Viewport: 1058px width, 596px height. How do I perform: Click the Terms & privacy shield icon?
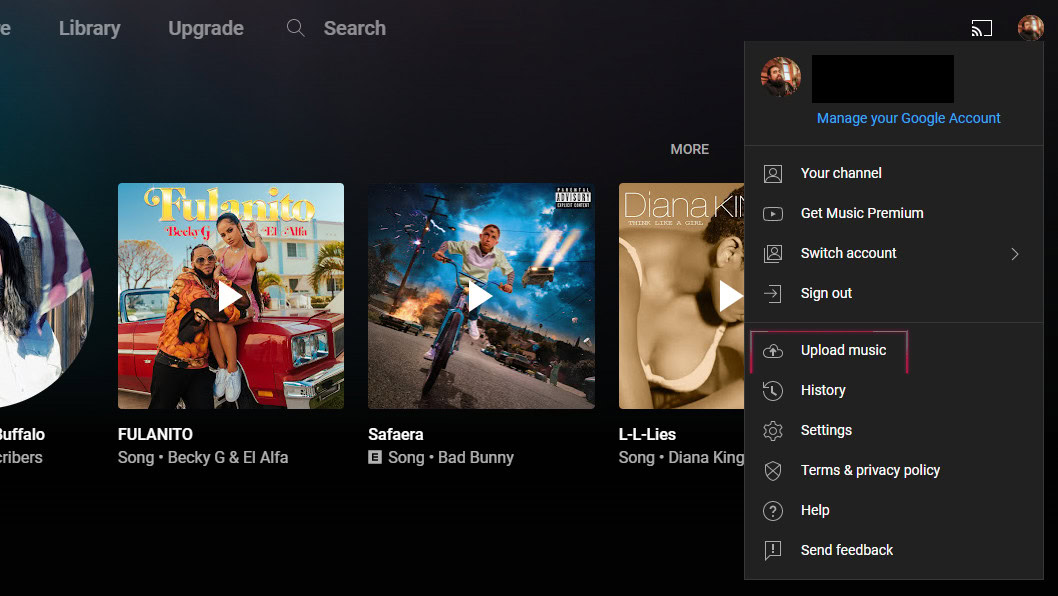click(773, 470)
